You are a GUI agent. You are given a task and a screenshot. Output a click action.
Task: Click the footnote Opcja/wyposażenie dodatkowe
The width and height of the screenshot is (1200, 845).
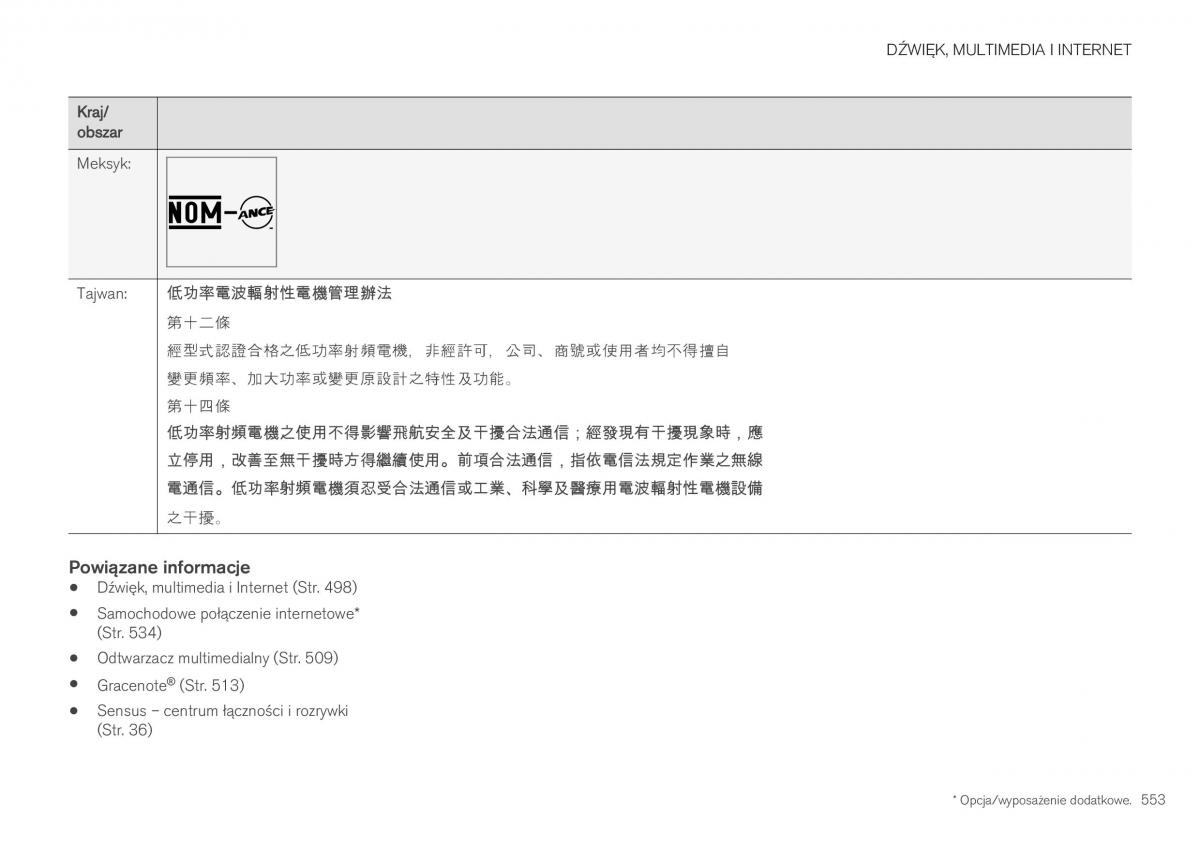pos(1042,800)
